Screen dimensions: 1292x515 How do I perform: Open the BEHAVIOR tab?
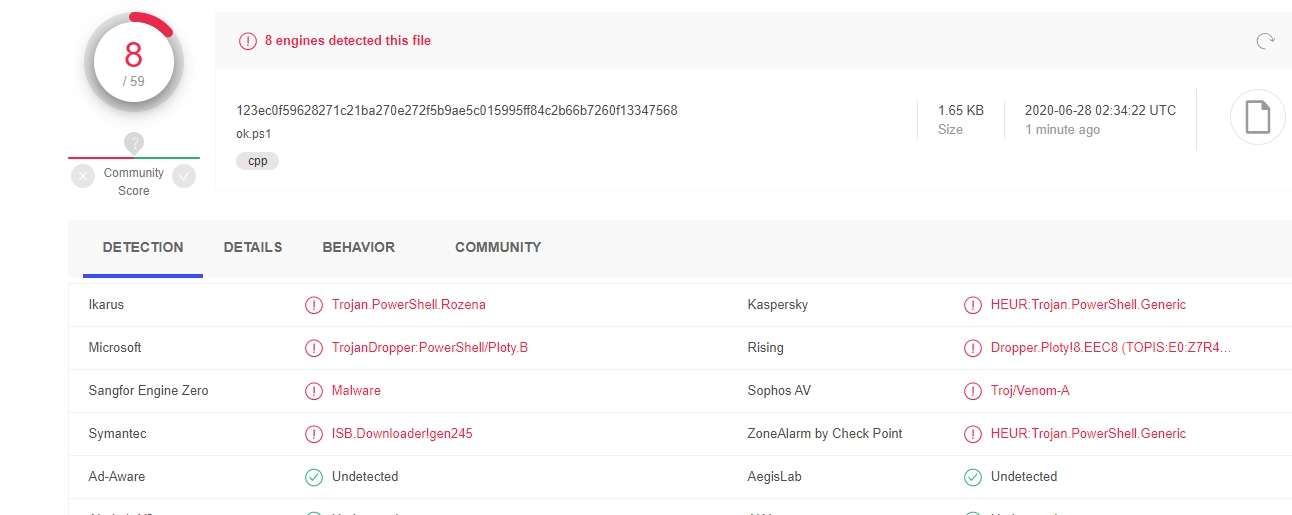point(358,247)
